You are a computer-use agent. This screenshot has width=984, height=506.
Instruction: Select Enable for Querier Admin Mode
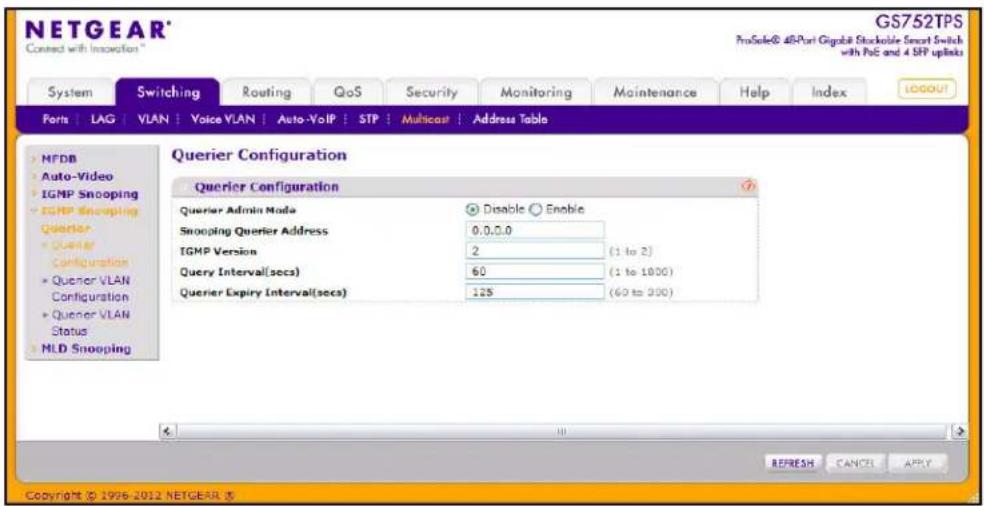[x=537, y=209]
